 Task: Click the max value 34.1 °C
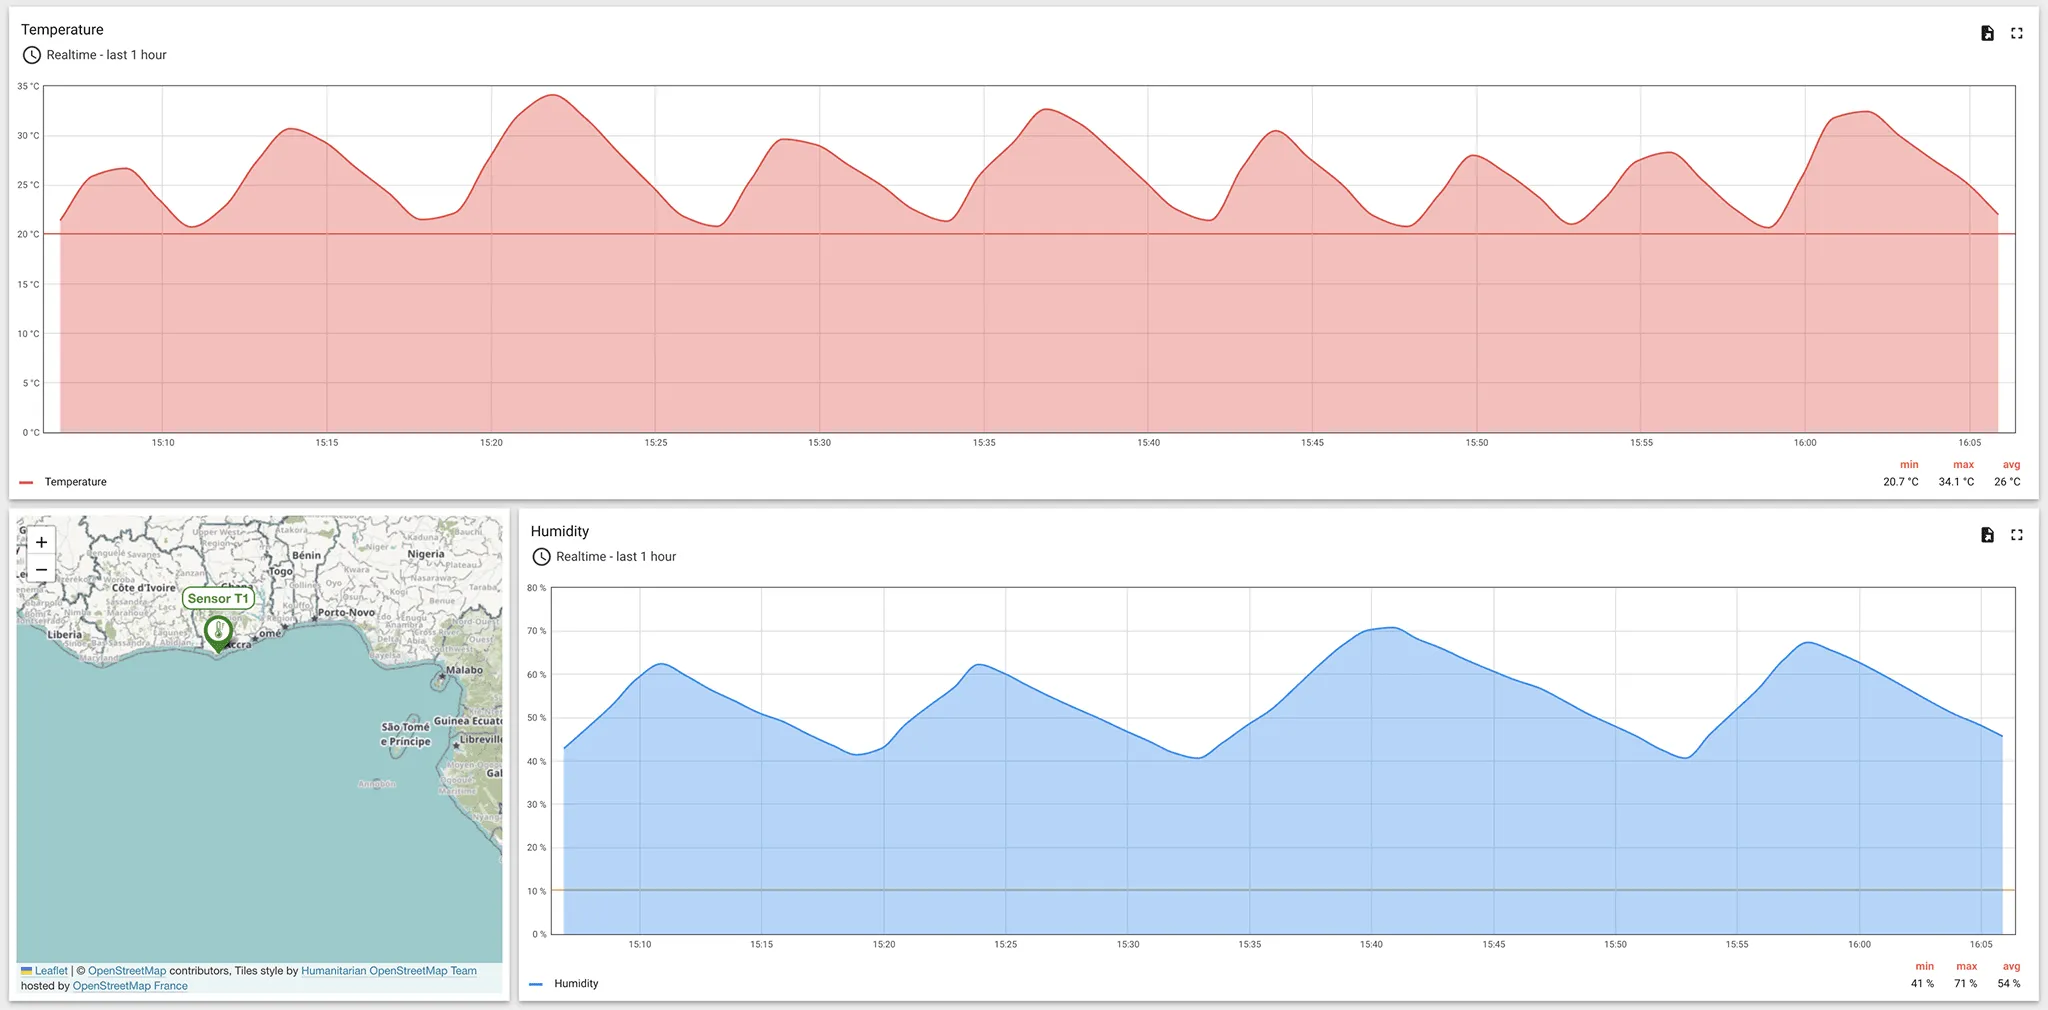tap(1957, 481)
